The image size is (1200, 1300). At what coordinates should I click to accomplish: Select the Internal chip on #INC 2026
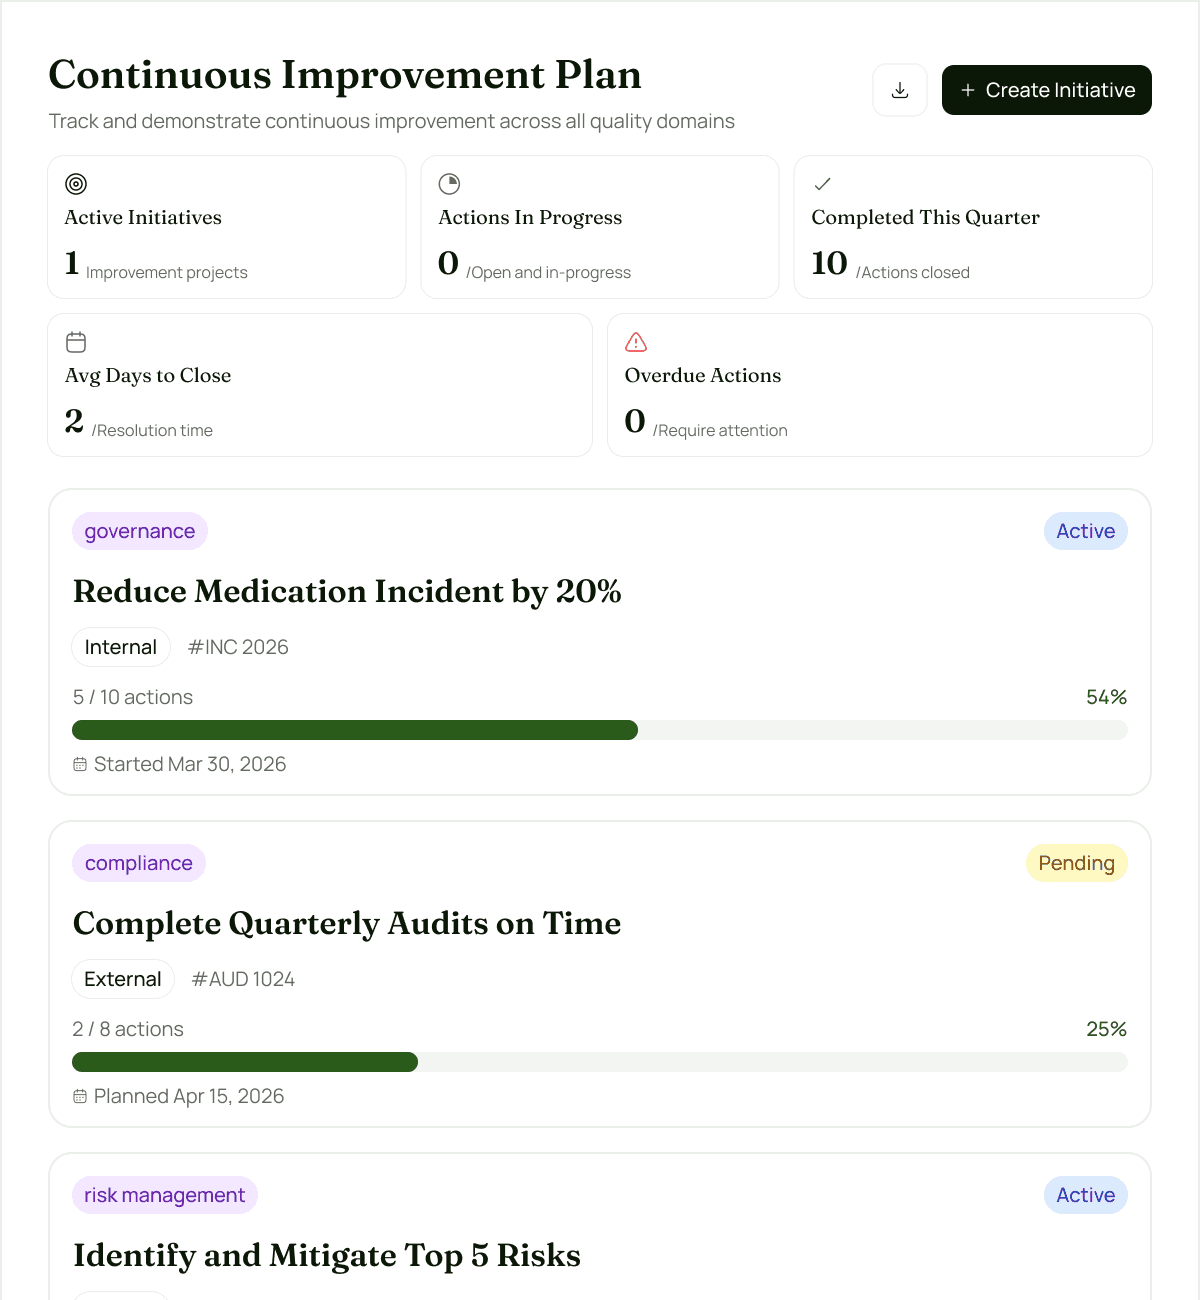click(x=120, y=646)
